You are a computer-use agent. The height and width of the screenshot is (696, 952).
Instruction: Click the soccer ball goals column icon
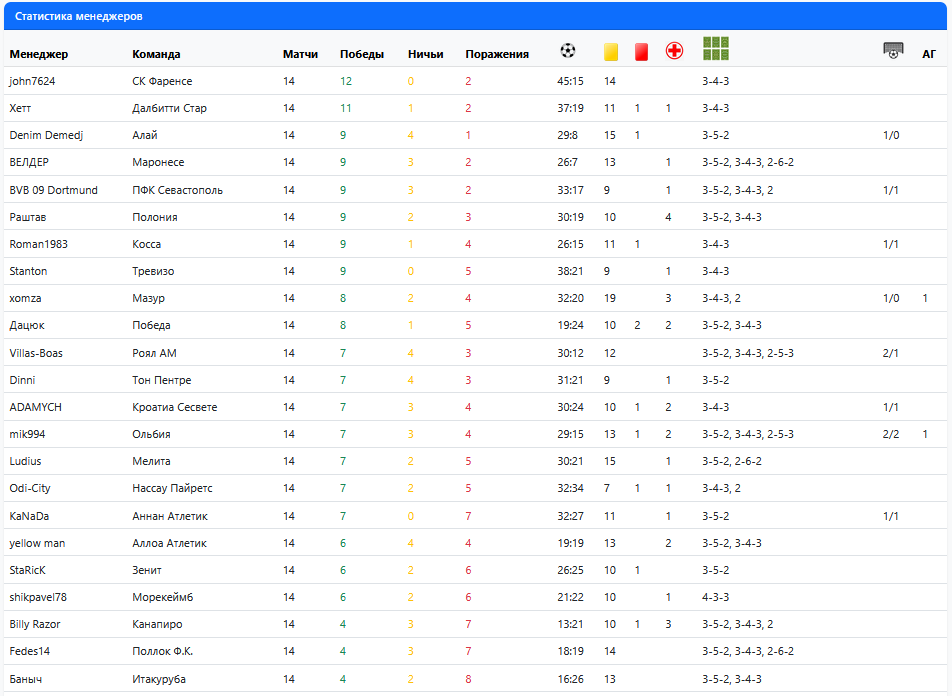568,51
